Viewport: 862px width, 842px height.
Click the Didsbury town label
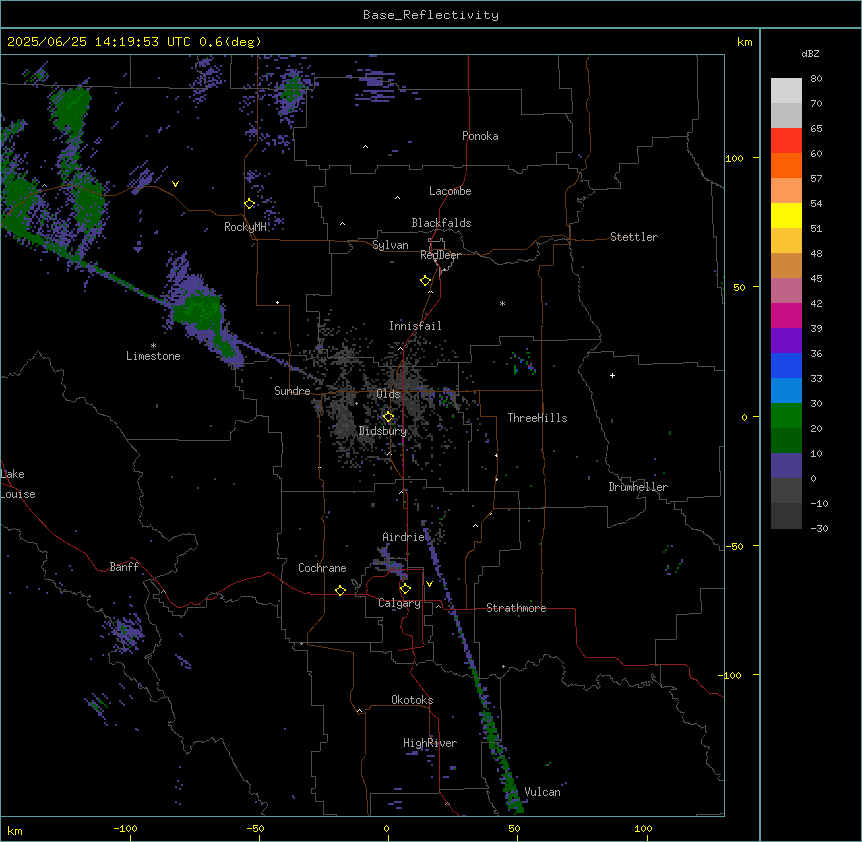pyautogui.click(x=383, y=431)
